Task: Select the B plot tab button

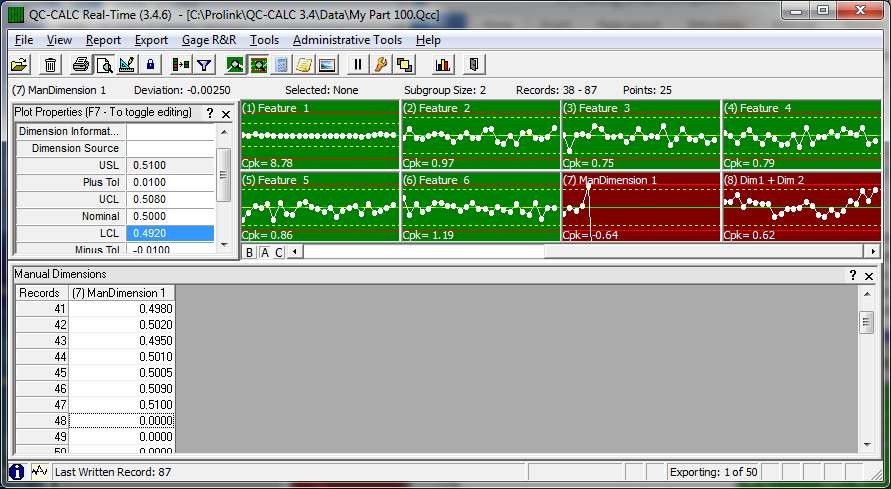Action: (249, 252)
